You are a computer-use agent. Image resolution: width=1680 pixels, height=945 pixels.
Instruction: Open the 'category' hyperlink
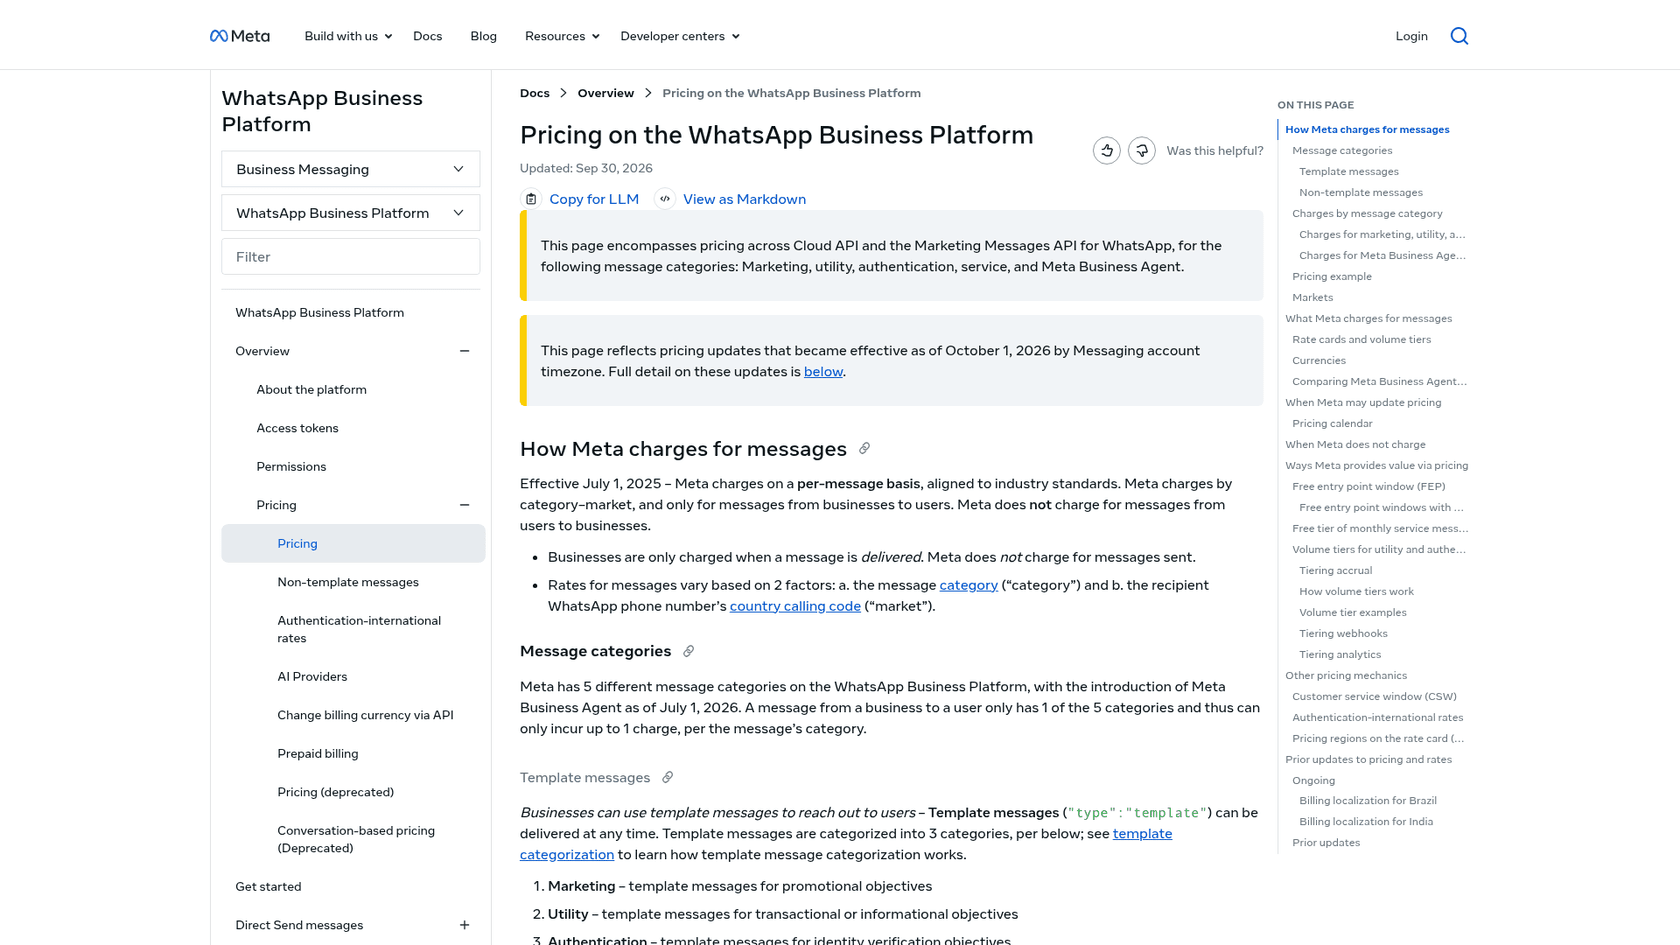click(968, 585)
